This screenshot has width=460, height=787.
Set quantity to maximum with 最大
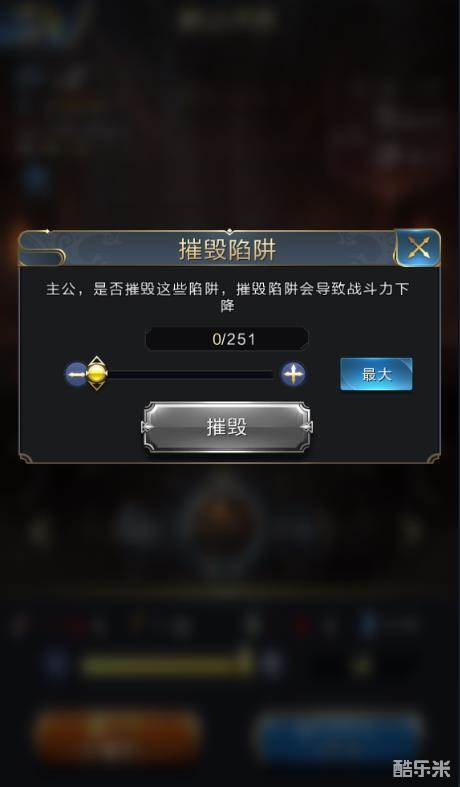(376, 374)
